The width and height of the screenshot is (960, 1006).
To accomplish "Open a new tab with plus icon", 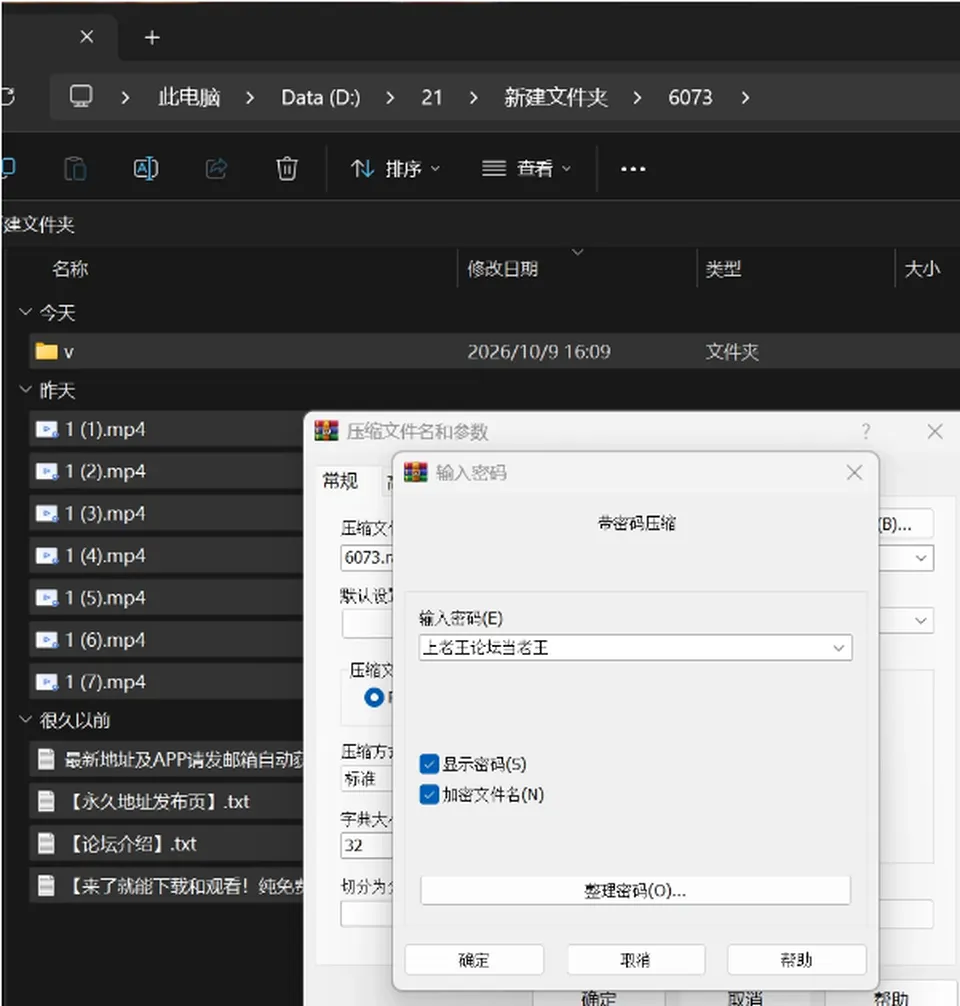I will tap(152, 38).
